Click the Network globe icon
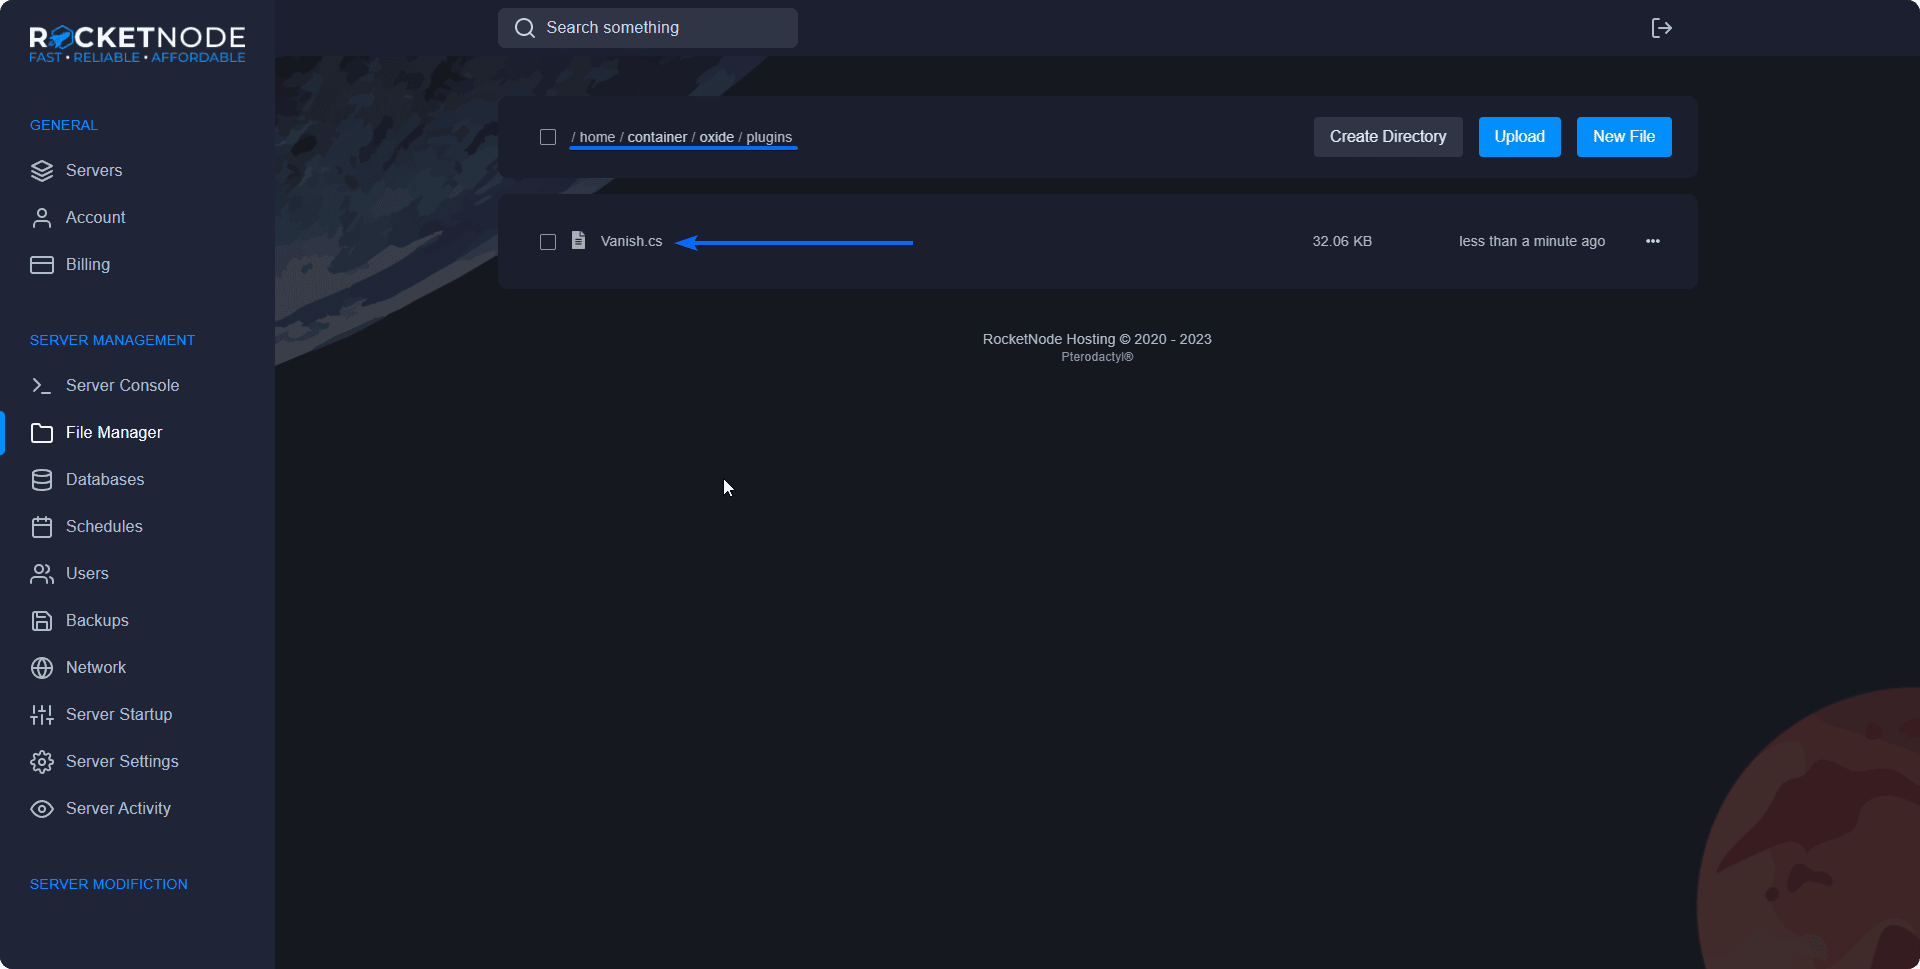This screenshot has width=1920, height=969. pos(42,668)
